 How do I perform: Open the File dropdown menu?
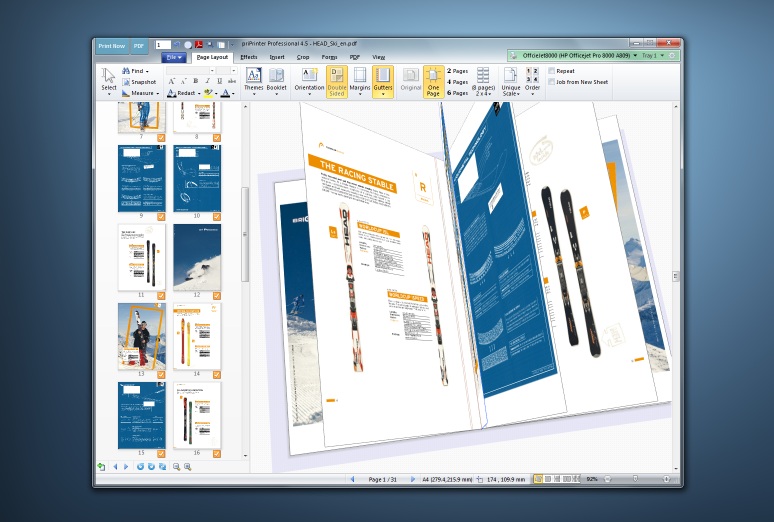tap(174, 57)
